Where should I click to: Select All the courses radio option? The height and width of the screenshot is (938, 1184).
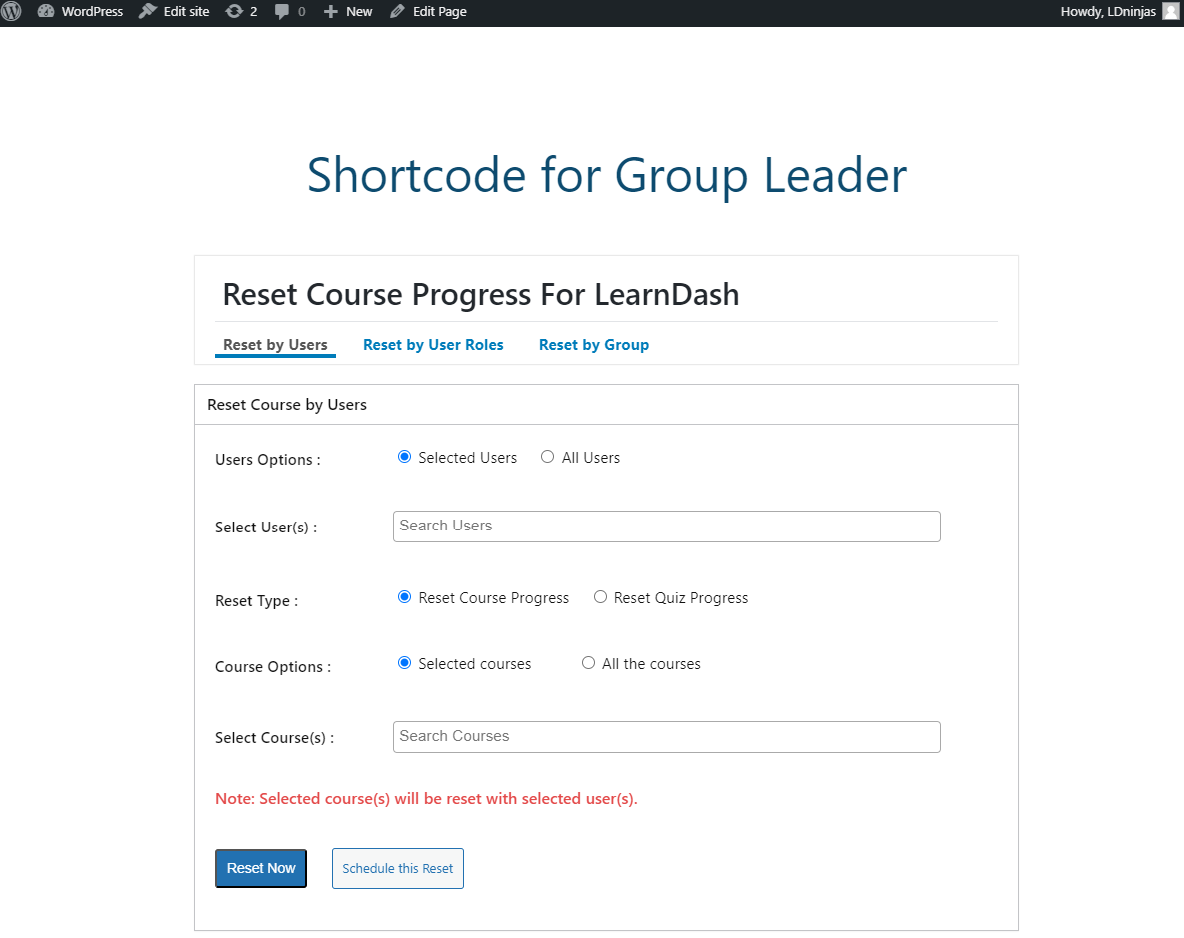click(x=588, y=663)
